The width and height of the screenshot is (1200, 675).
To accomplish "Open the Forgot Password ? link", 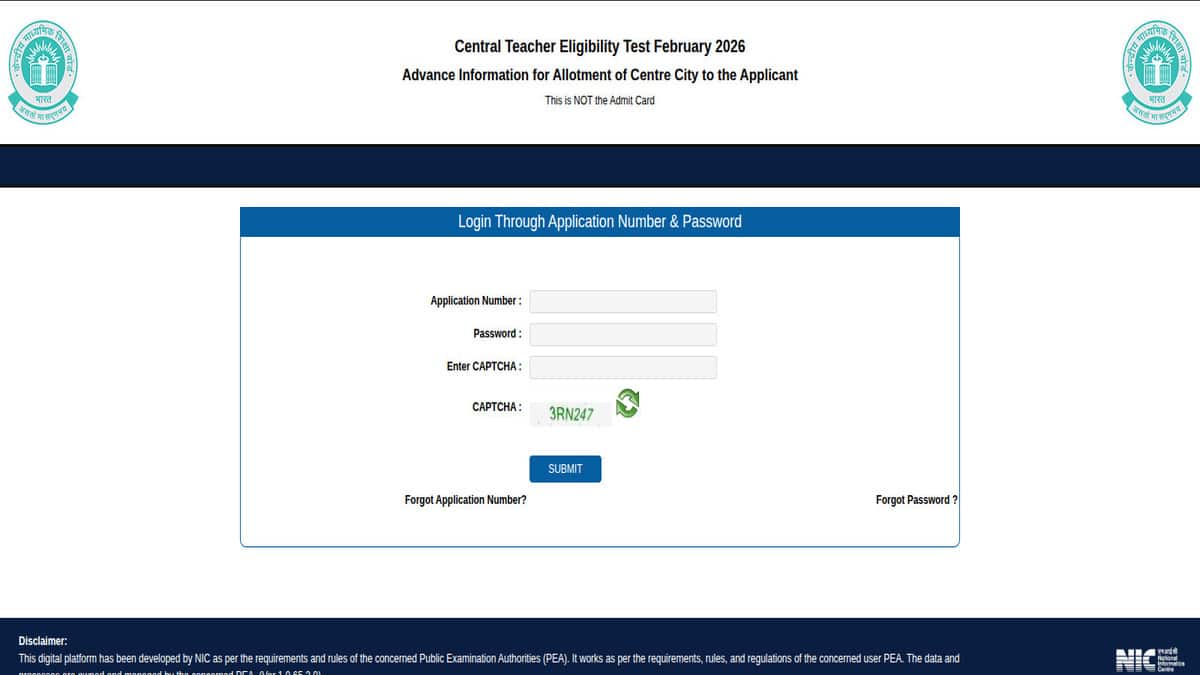I will (x=916, y=500).
